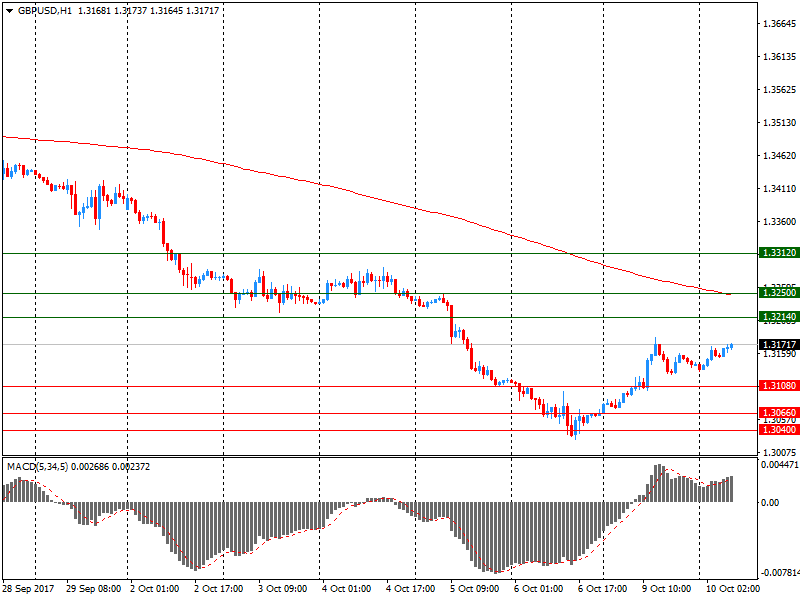Open the chart dropdown triangle beside GBPUSD,H1

click(x=9, y=11)
